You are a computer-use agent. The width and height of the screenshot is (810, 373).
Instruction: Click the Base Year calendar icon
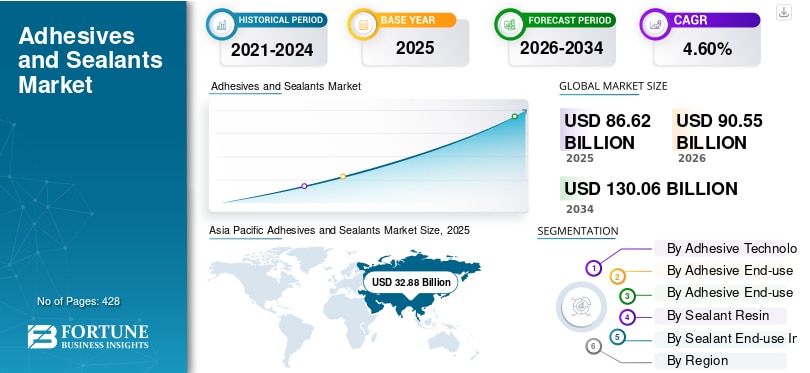363,24
